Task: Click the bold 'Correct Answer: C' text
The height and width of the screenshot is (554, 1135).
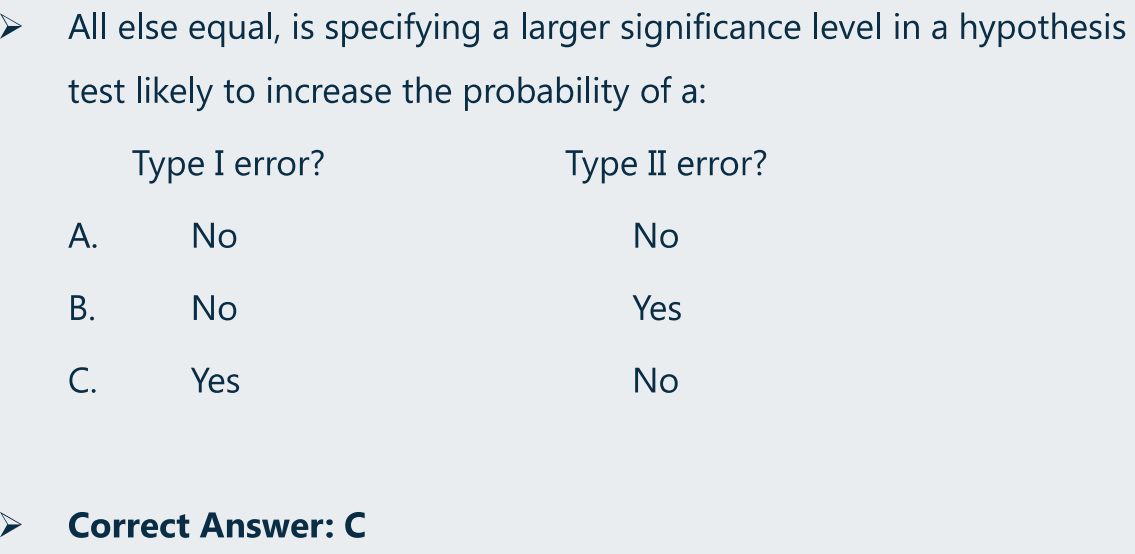Action: click(217, 525)
